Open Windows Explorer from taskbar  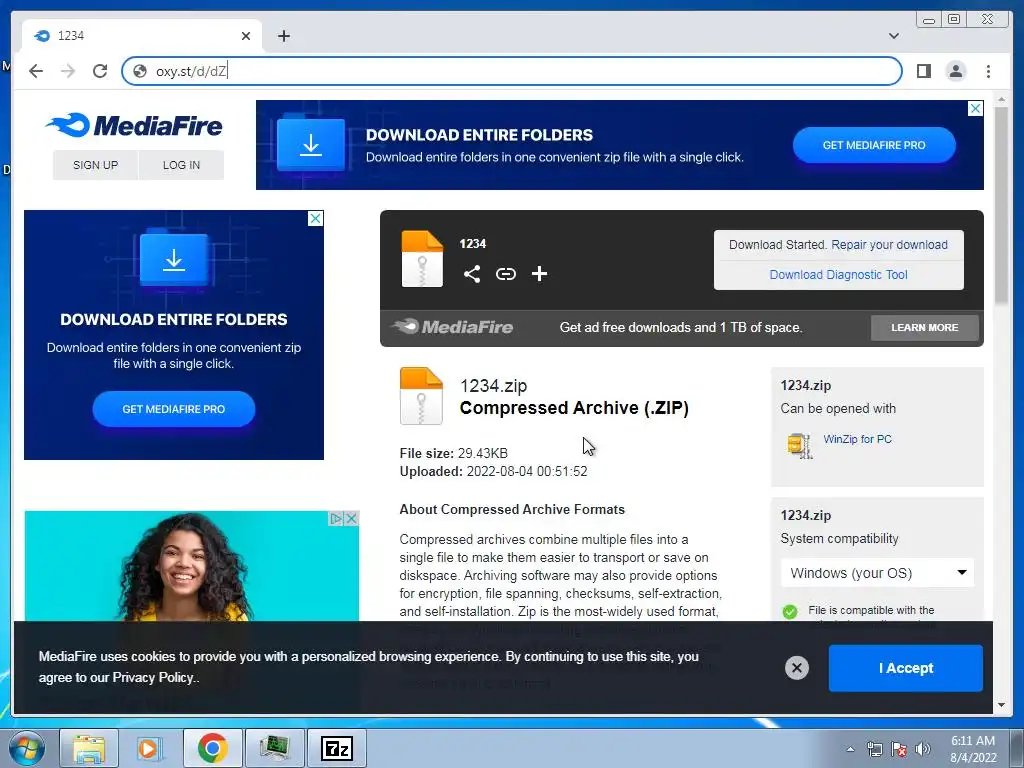[x=89, y=748]
